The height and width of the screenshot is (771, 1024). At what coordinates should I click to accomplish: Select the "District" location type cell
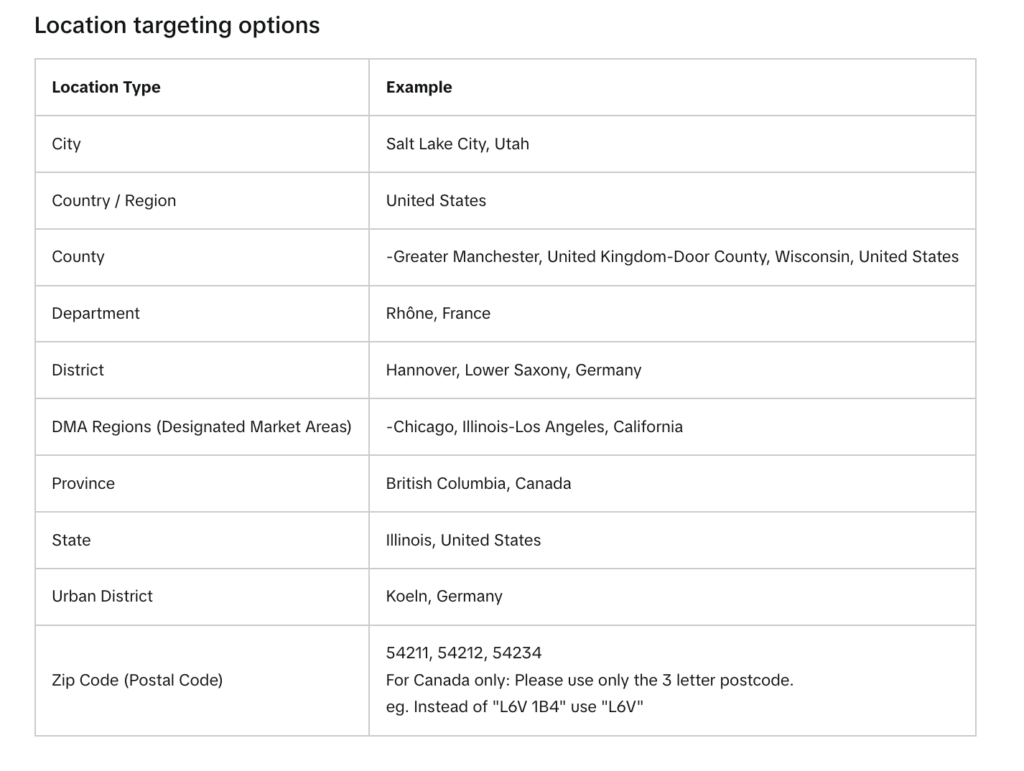[x=78, y=370]
